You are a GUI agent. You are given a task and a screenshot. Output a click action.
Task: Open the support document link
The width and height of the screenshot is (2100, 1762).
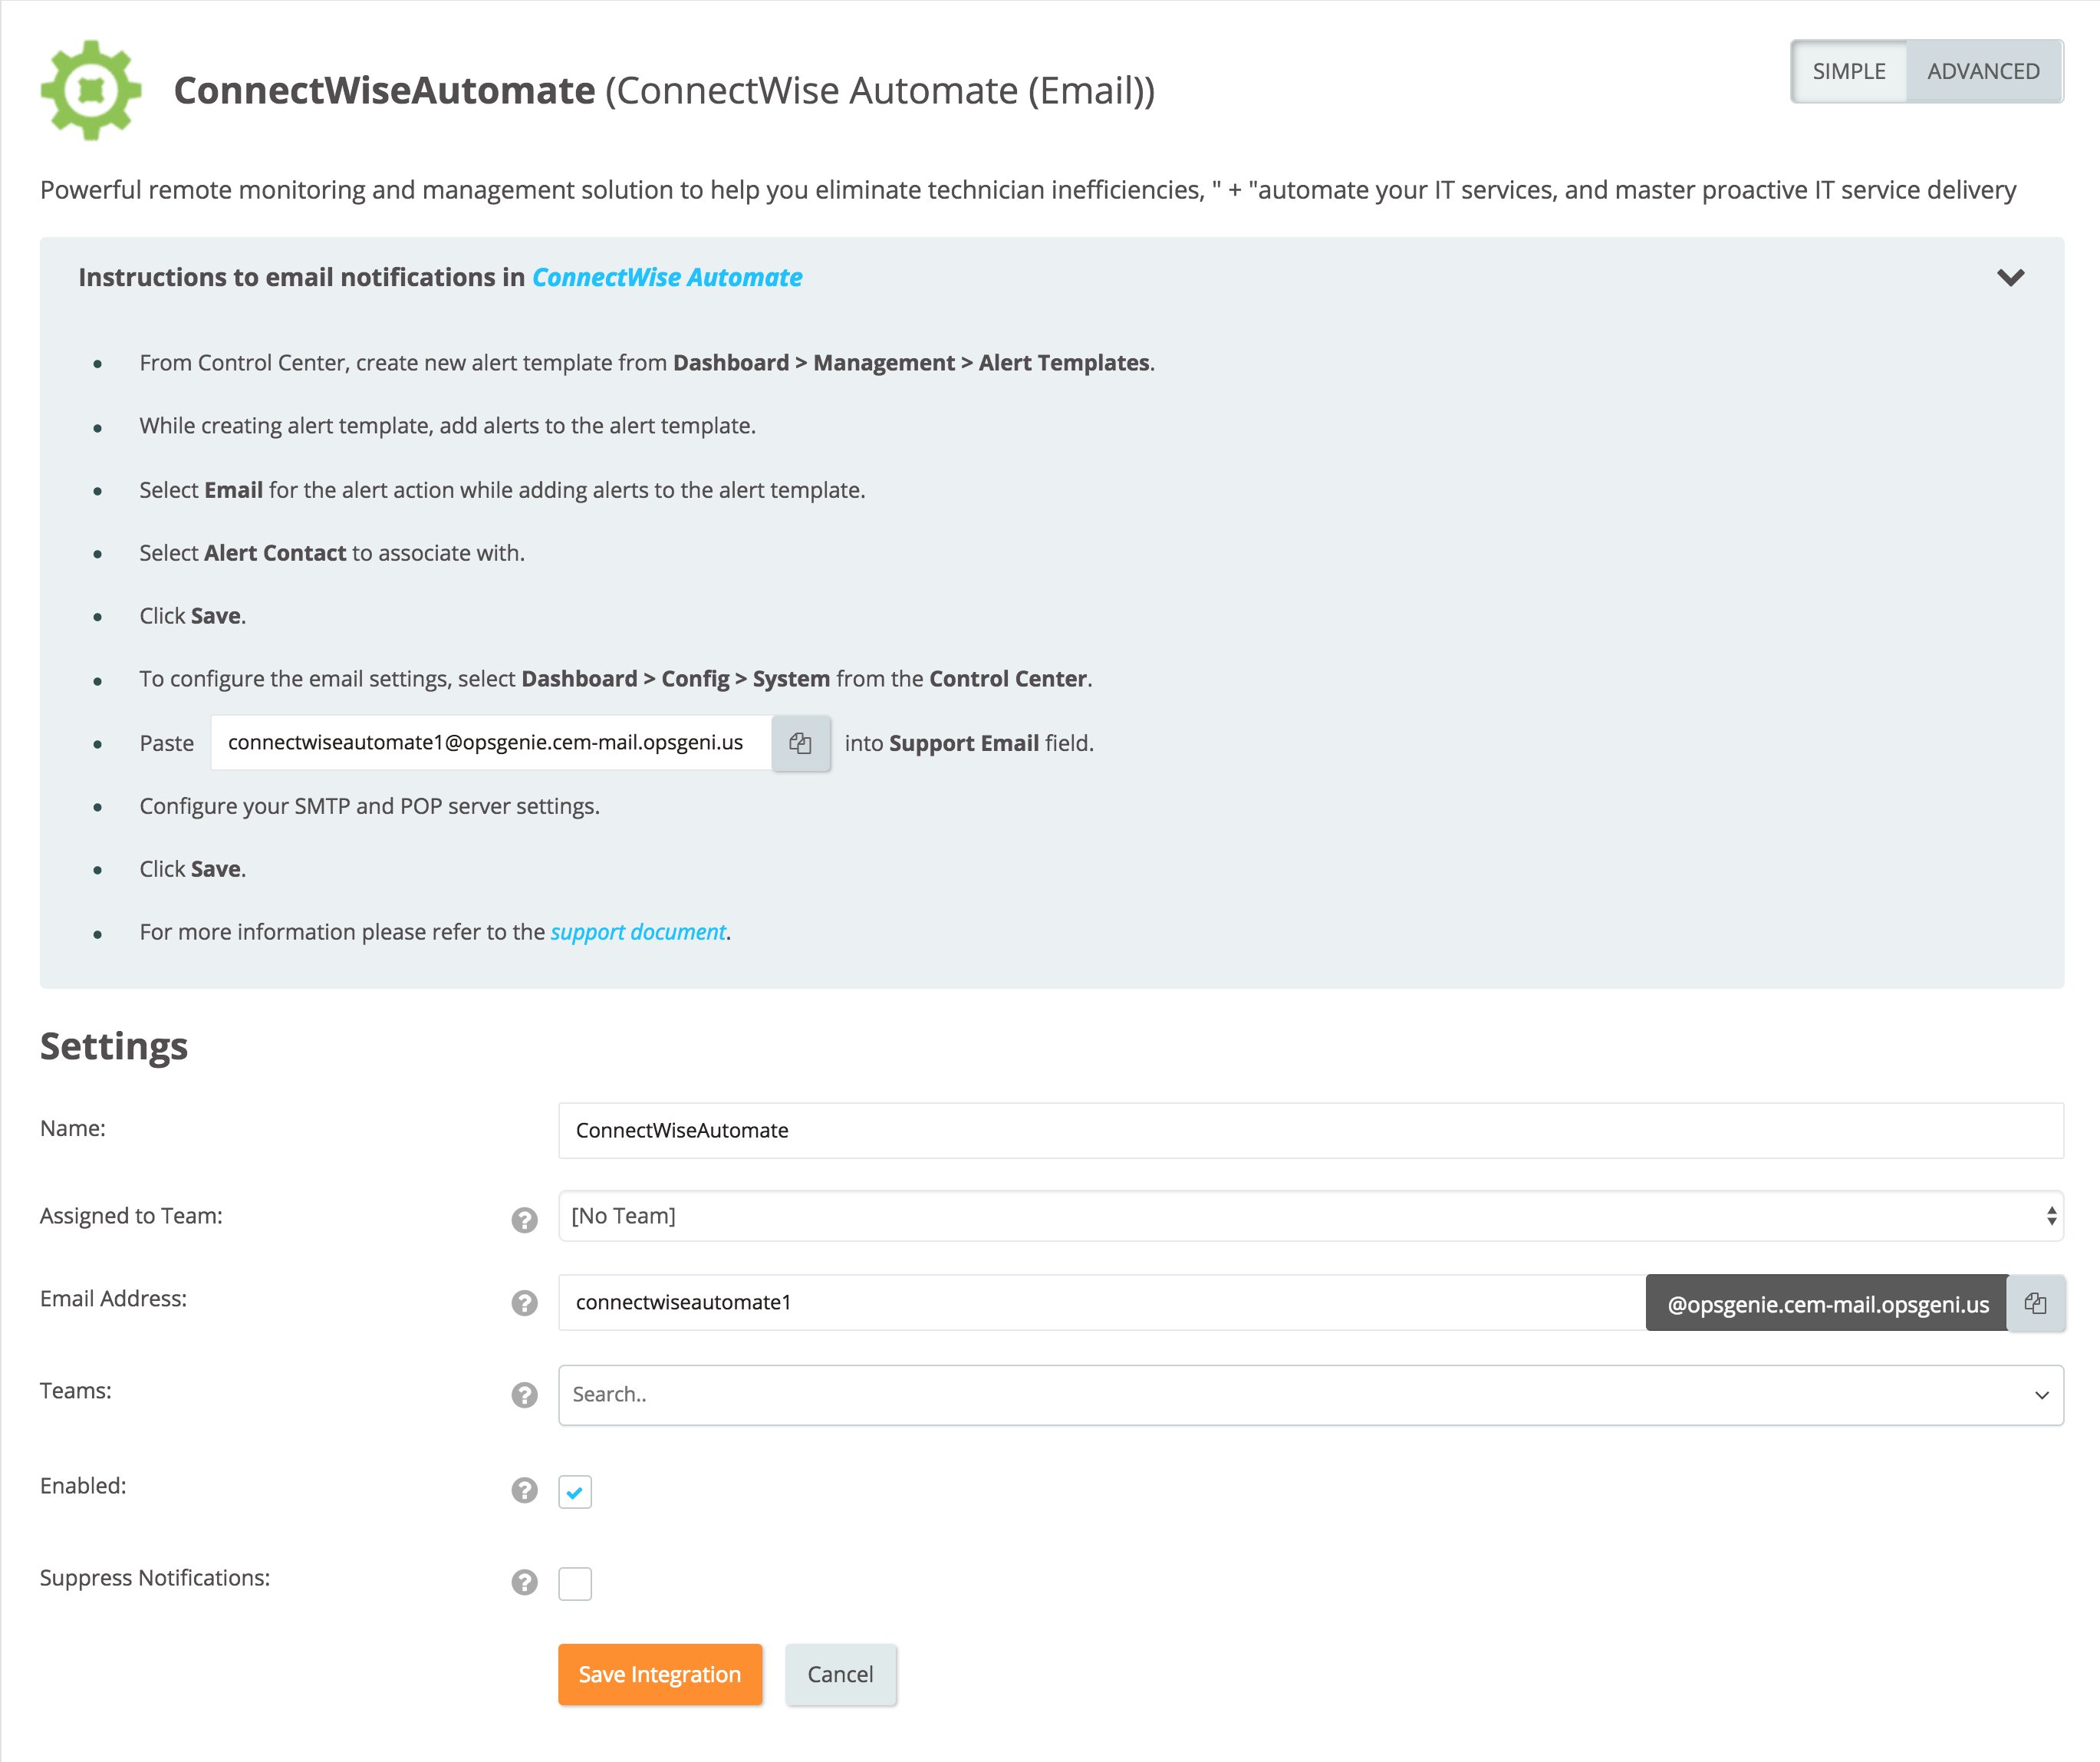point(638,932)
